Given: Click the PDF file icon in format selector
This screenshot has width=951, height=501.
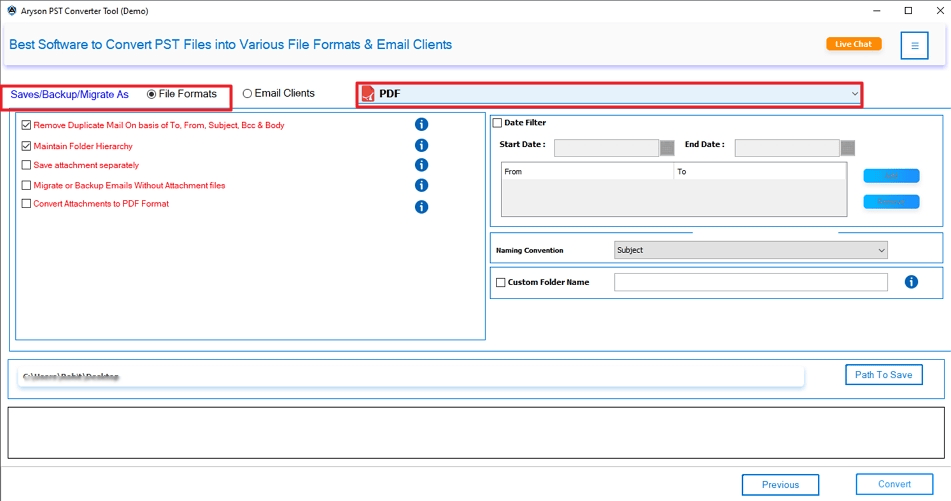Looking at the screenshot, I should coord(368,94).
